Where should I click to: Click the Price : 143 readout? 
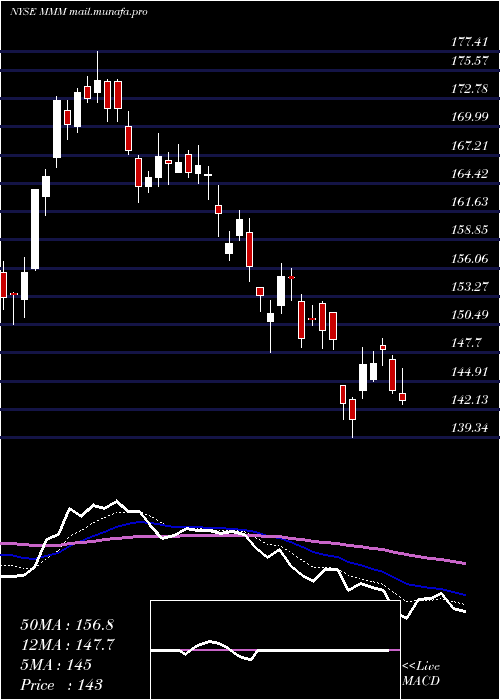(61, 684)
